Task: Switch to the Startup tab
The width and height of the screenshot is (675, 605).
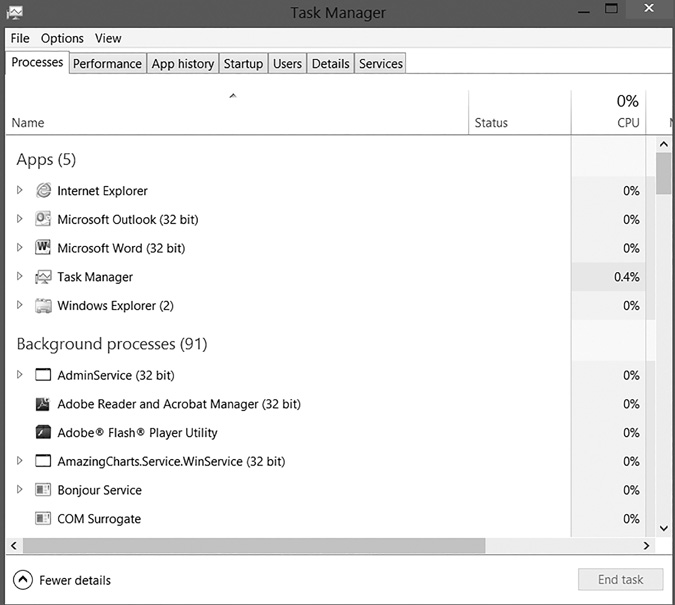Action: (x=243, y=64)
